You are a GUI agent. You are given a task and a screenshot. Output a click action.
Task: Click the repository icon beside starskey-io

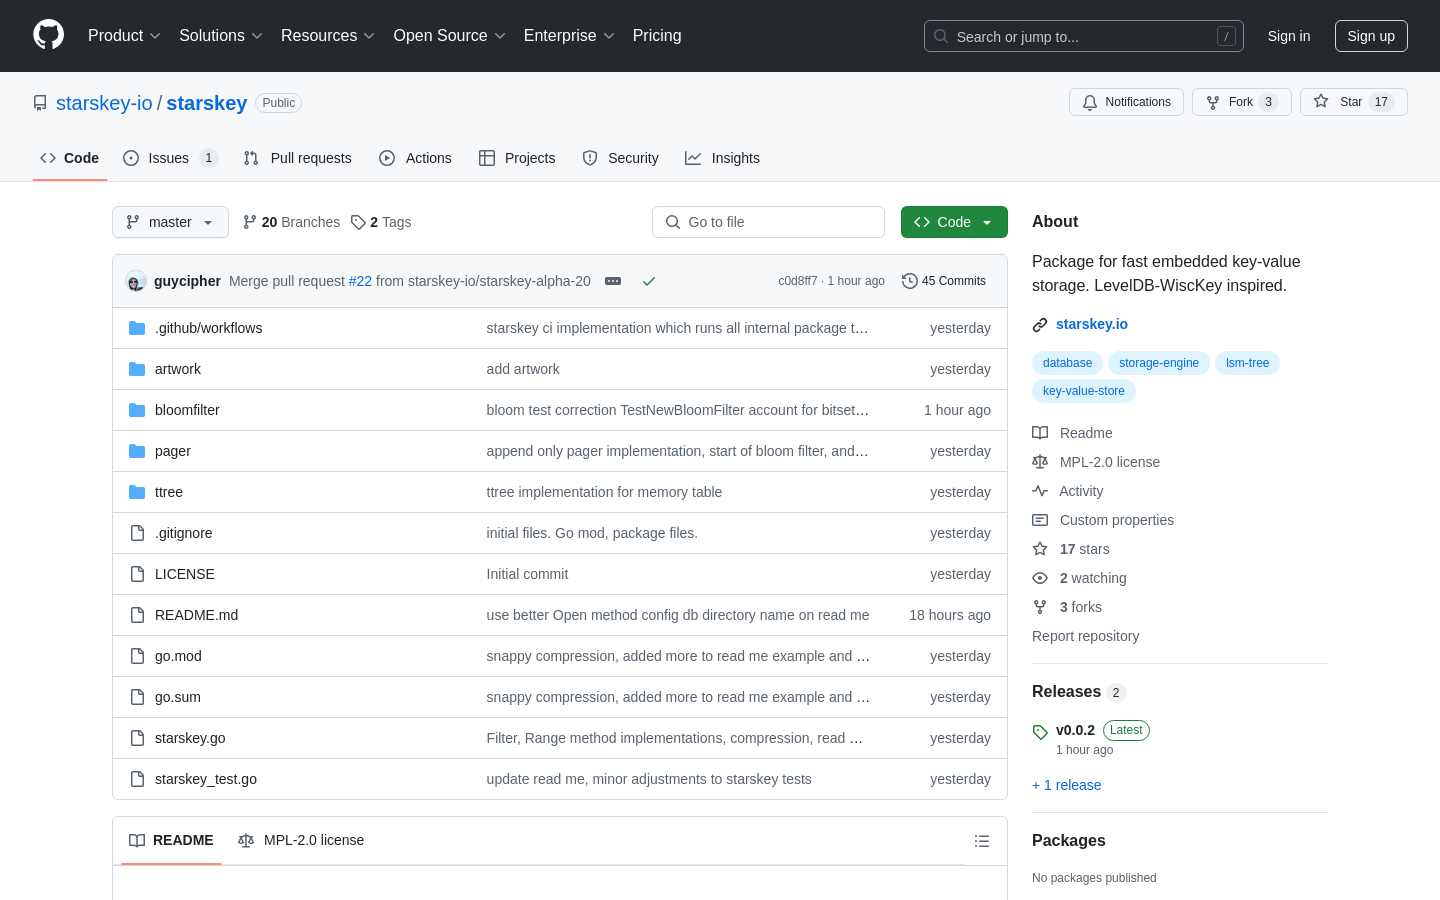pos(40,103)
